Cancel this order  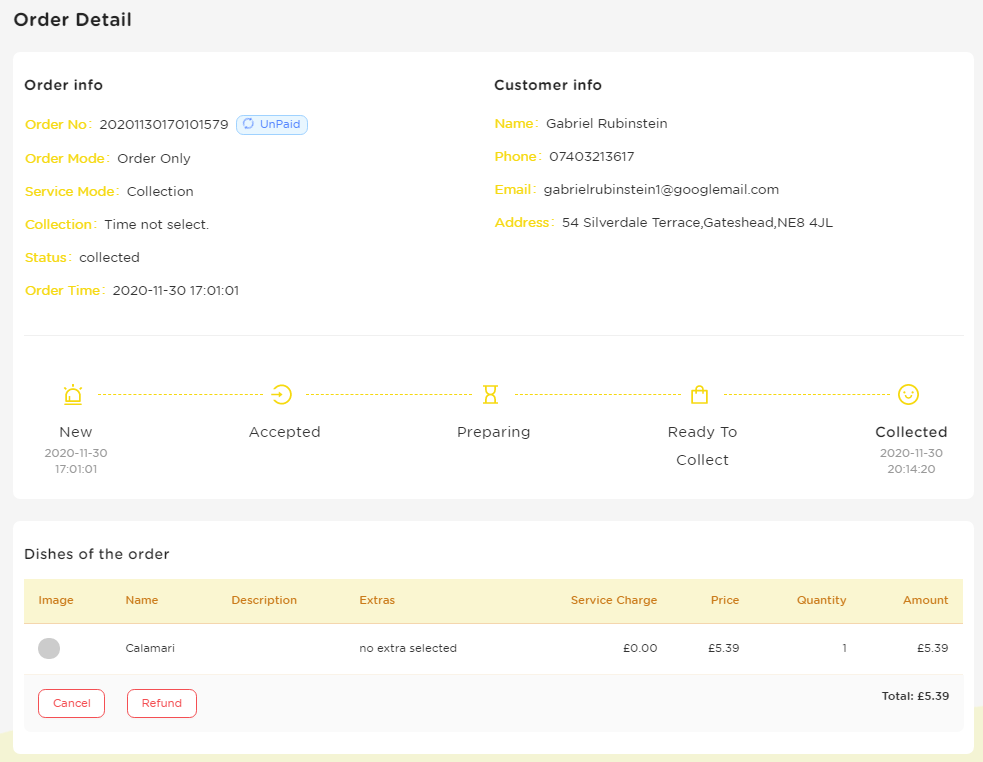(71, 703)
